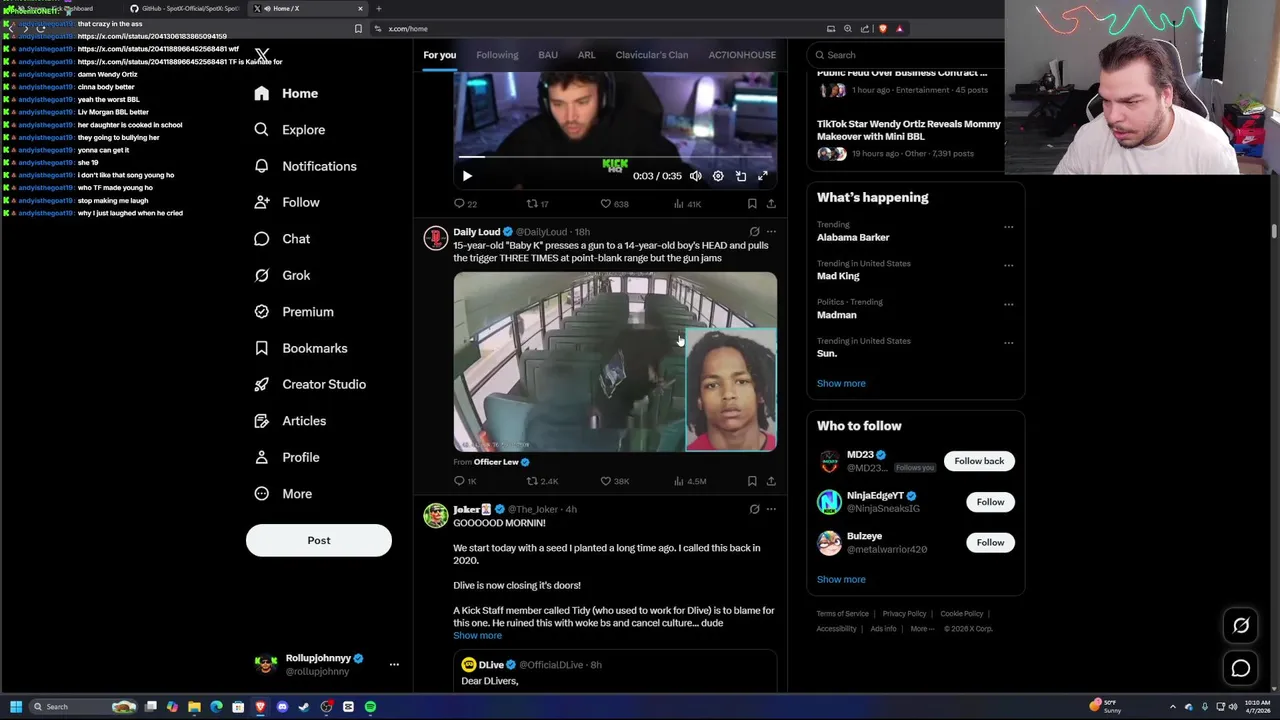Image resolution: width=1280 pixels, height=720 pixels.
Task: Open Grok actions on the Daily Loud post
Action: click(754, 232)
